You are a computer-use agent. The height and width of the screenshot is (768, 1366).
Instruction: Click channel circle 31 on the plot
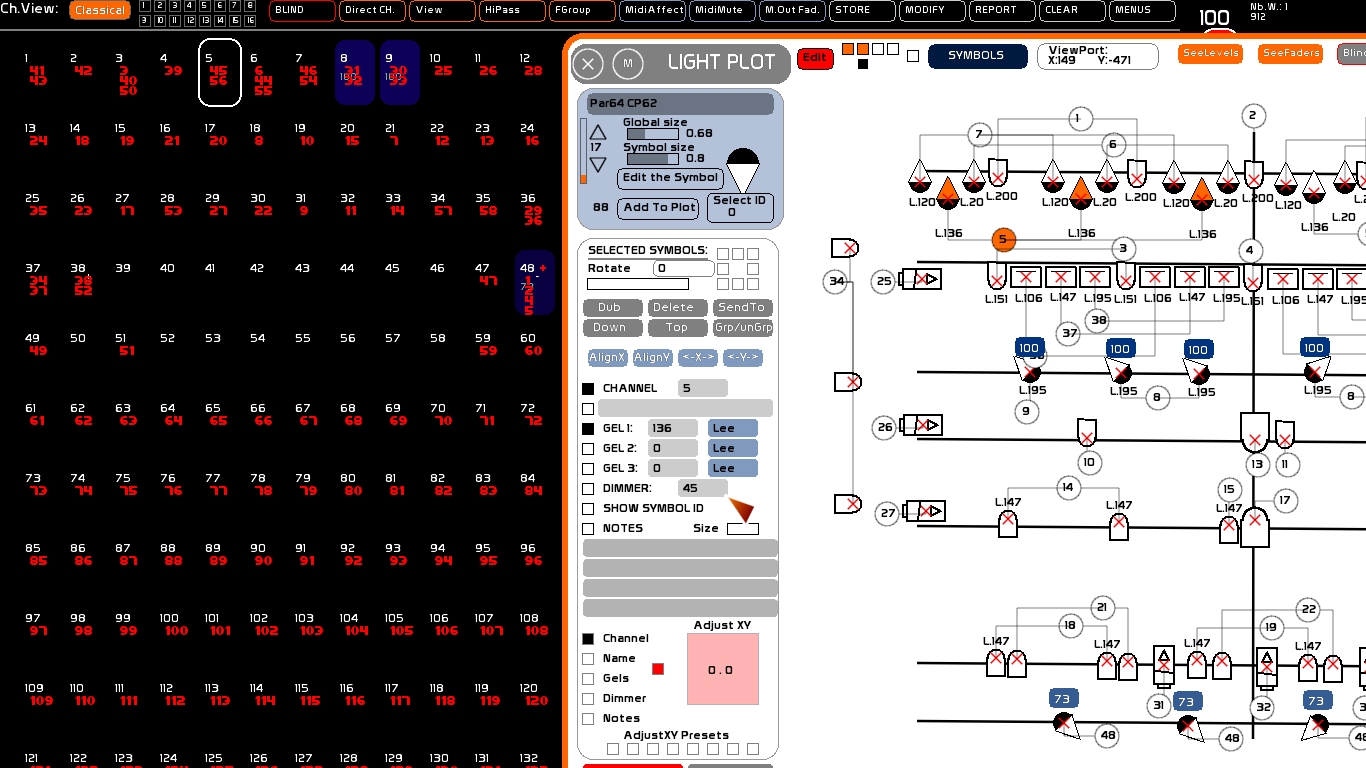1159,705
